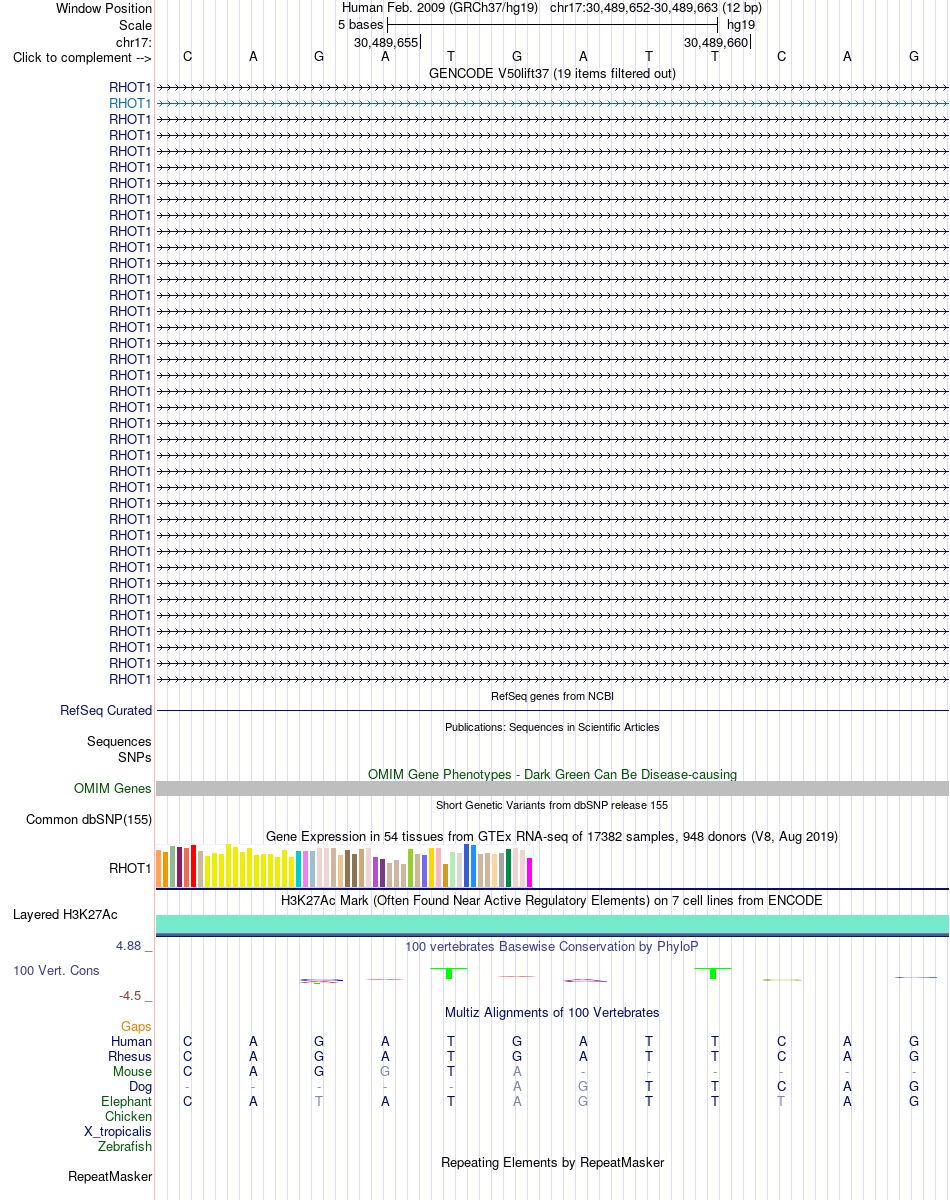Image resolution: width=950 pixels, height=1200 pixels.
Task: Click the Basewise Conservation by PhyloP title
Action: point(552,946)
